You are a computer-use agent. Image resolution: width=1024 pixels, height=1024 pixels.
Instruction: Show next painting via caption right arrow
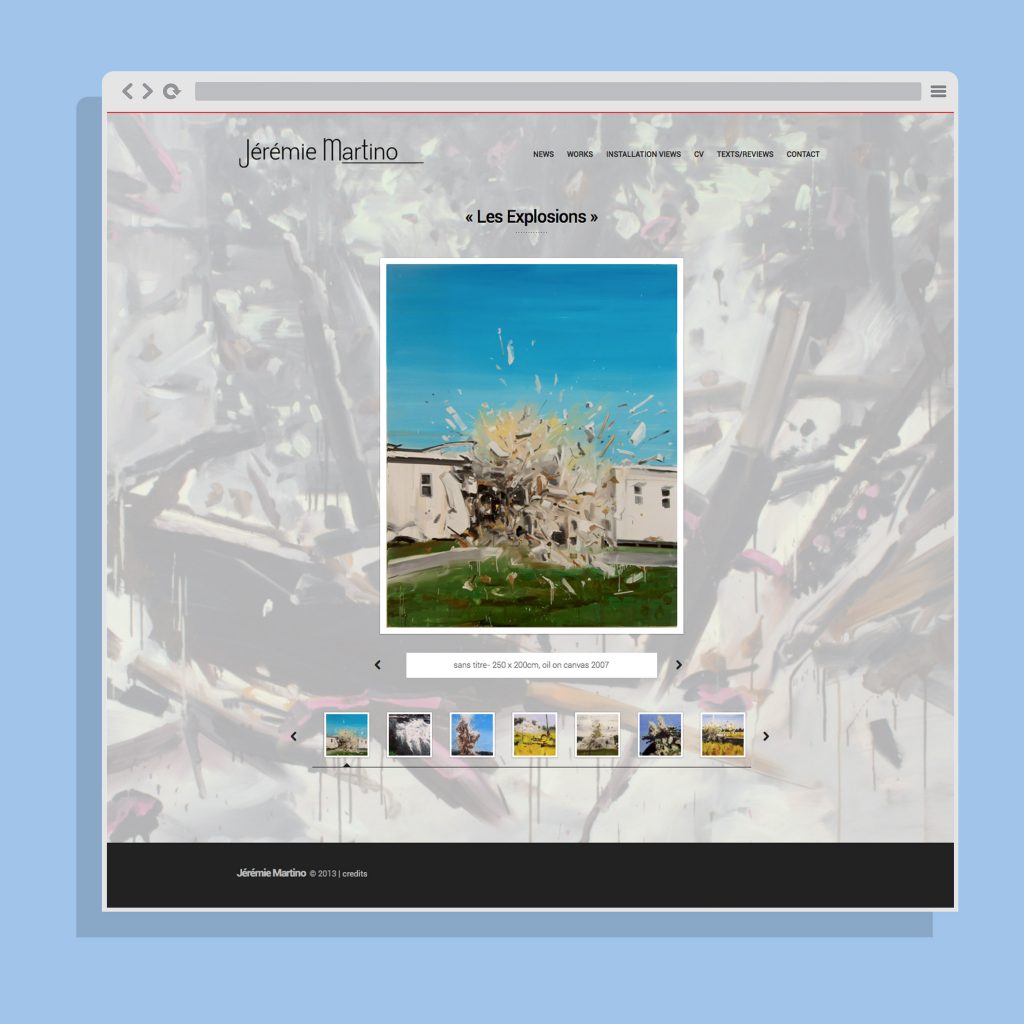(x=679, y=665)
